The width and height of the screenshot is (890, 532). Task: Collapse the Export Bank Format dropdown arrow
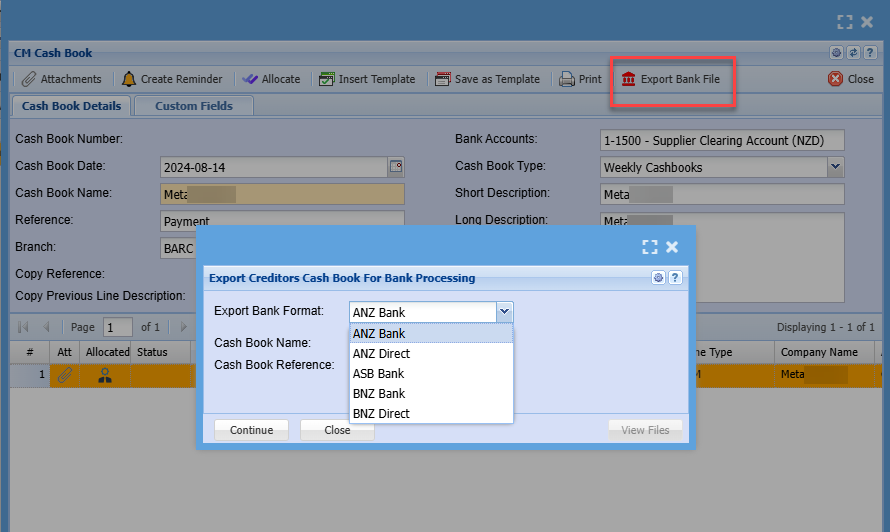tap(504, 312)
